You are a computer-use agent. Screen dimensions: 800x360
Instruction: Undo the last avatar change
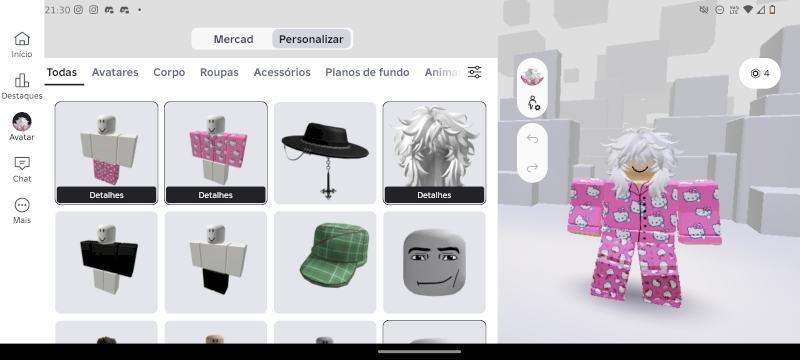click(532, 139)
